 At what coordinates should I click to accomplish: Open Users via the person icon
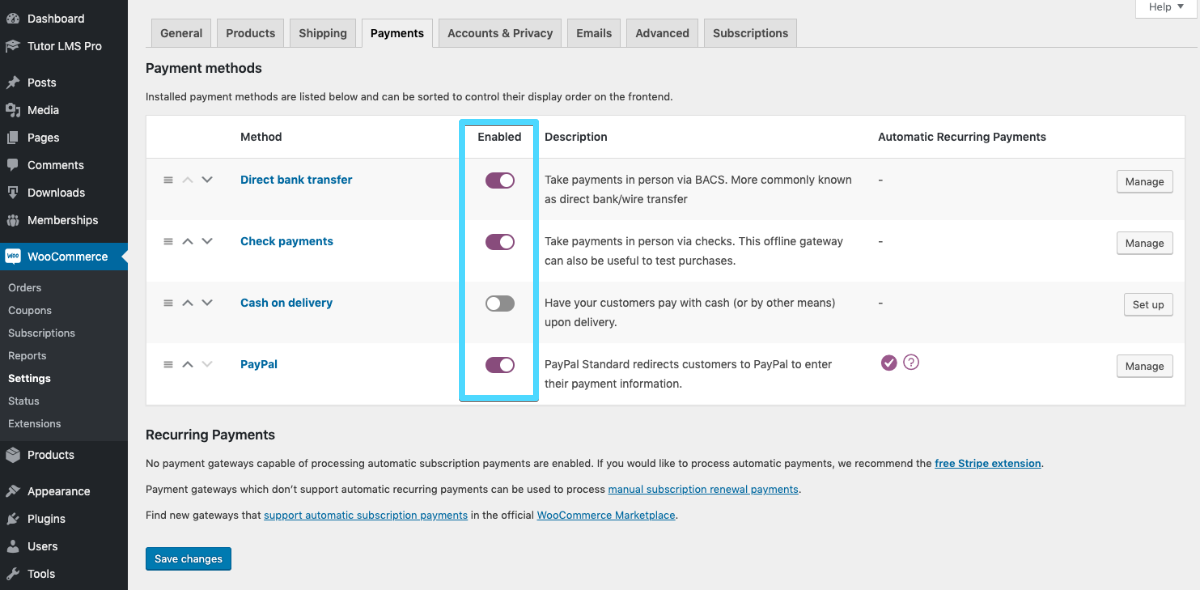13,546
